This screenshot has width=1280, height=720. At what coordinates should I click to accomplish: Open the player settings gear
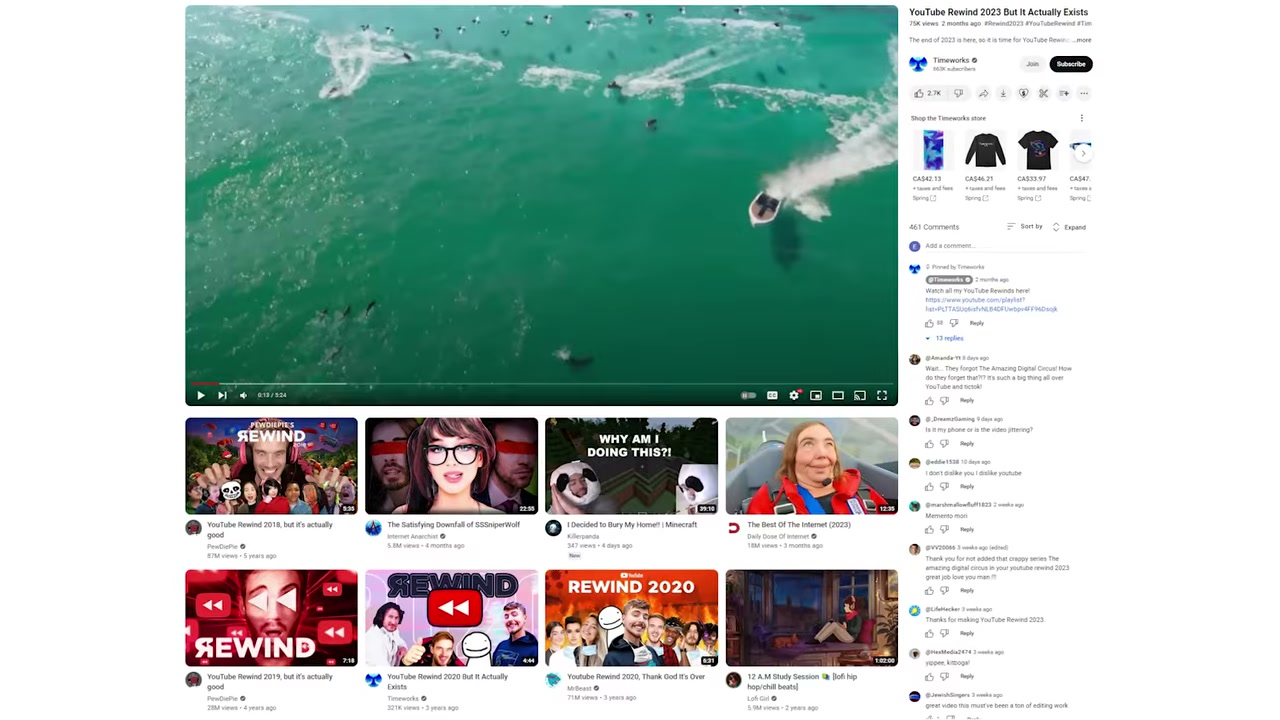click(x=794, y=395)
